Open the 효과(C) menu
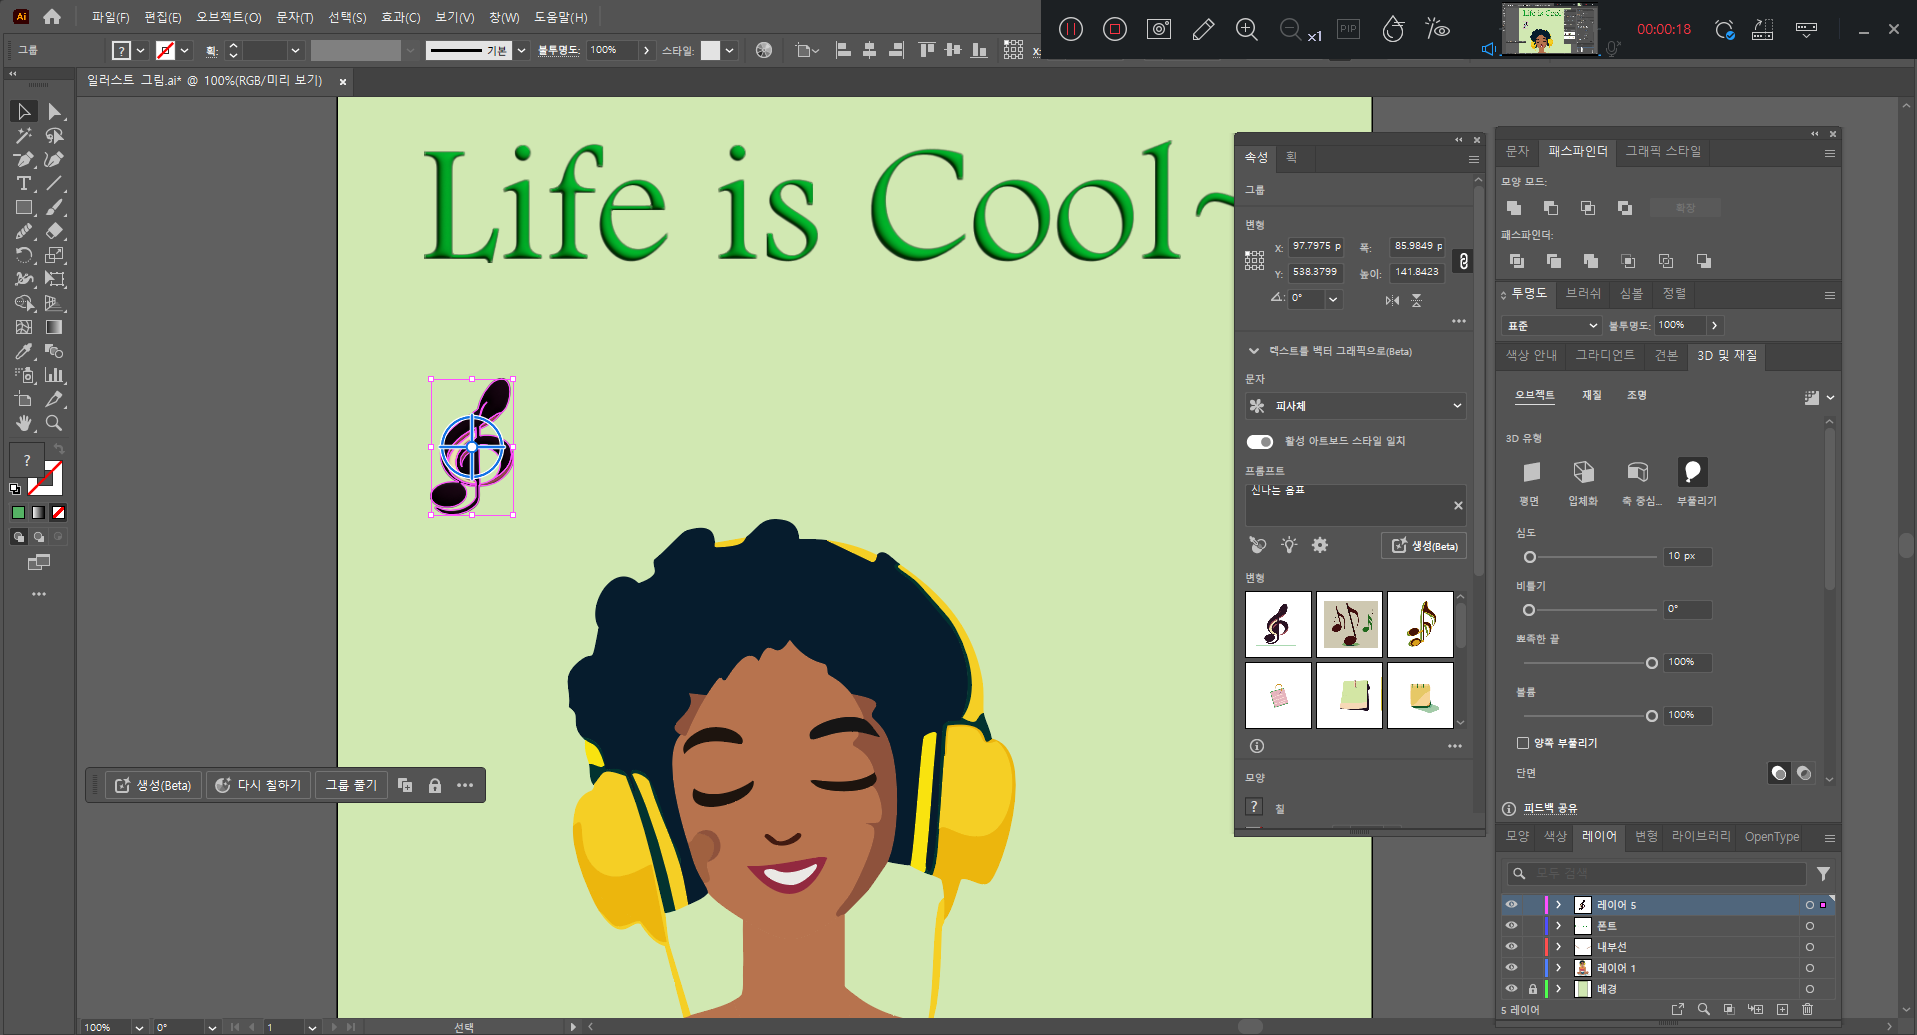 [x=400, y=17]
